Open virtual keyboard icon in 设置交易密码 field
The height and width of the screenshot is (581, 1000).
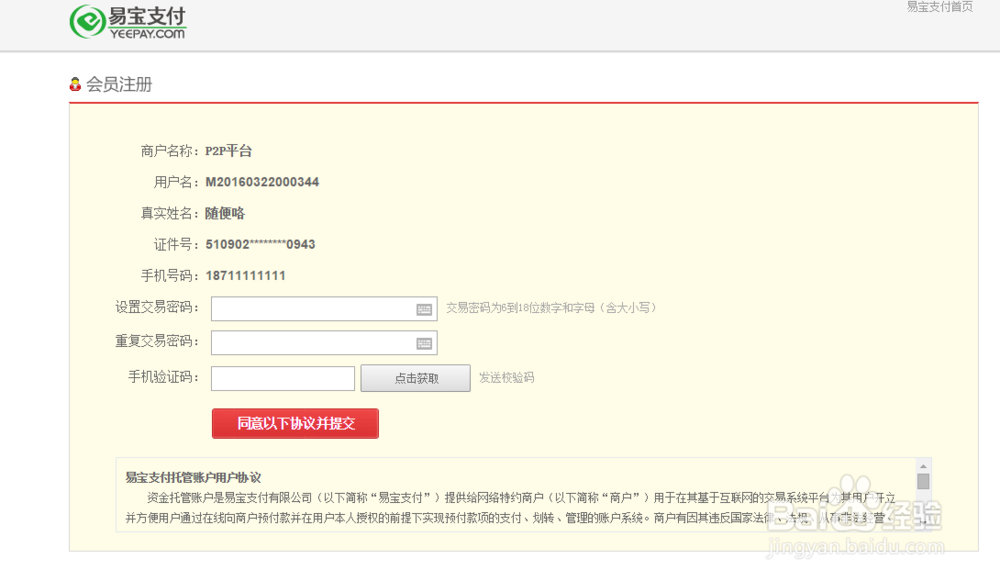[424, 309]
